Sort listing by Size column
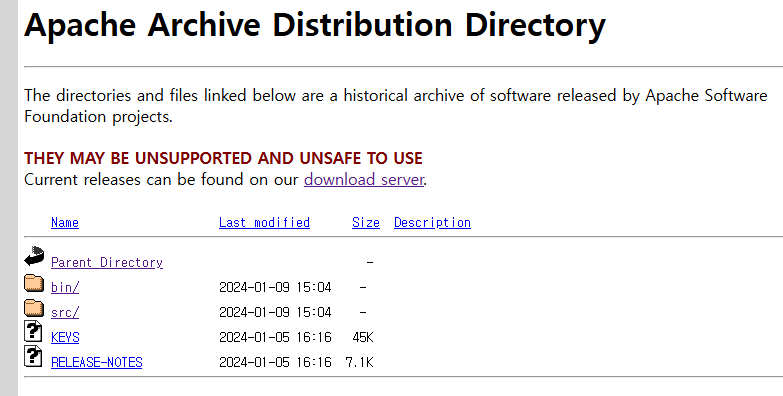This screenshot has height=396, width=783. tap(366, 222)
